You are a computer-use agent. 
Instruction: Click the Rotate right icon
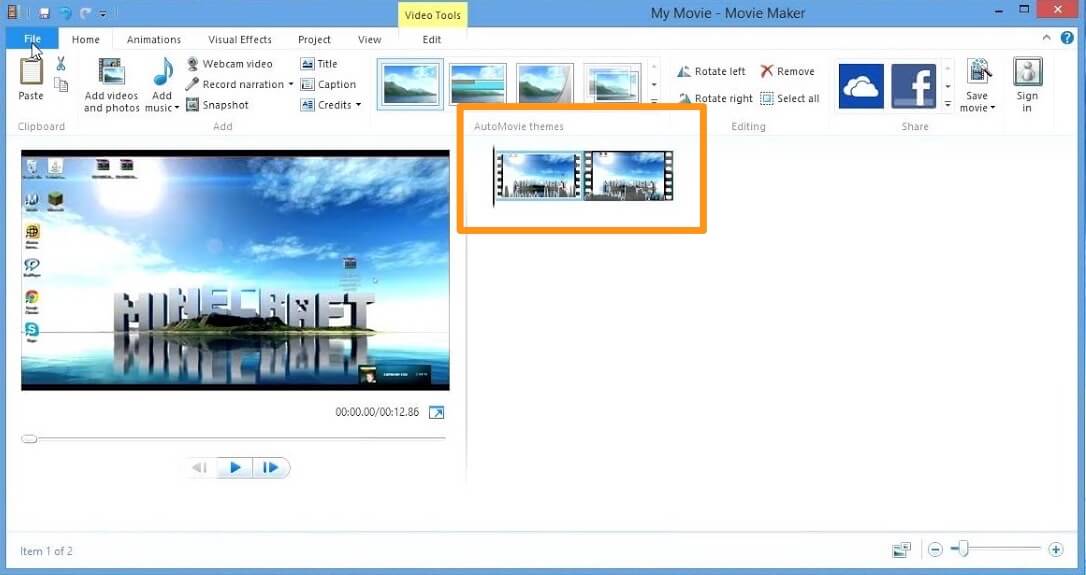pyautogui.click(x=685, y=99)
